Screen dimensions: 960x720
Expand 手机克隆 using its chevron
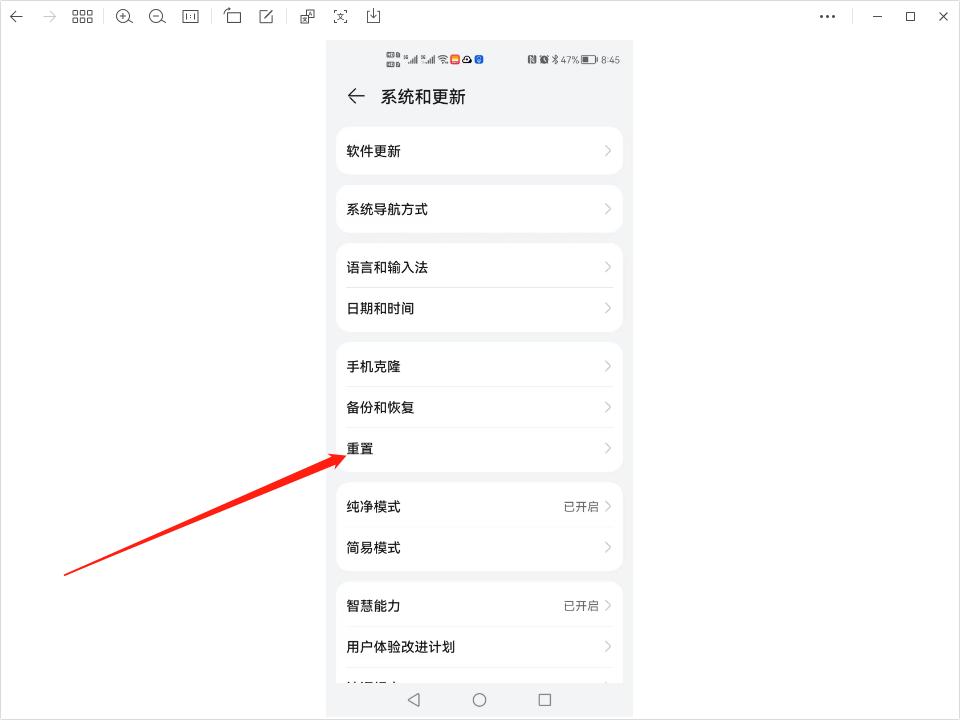tap(607, 367)
